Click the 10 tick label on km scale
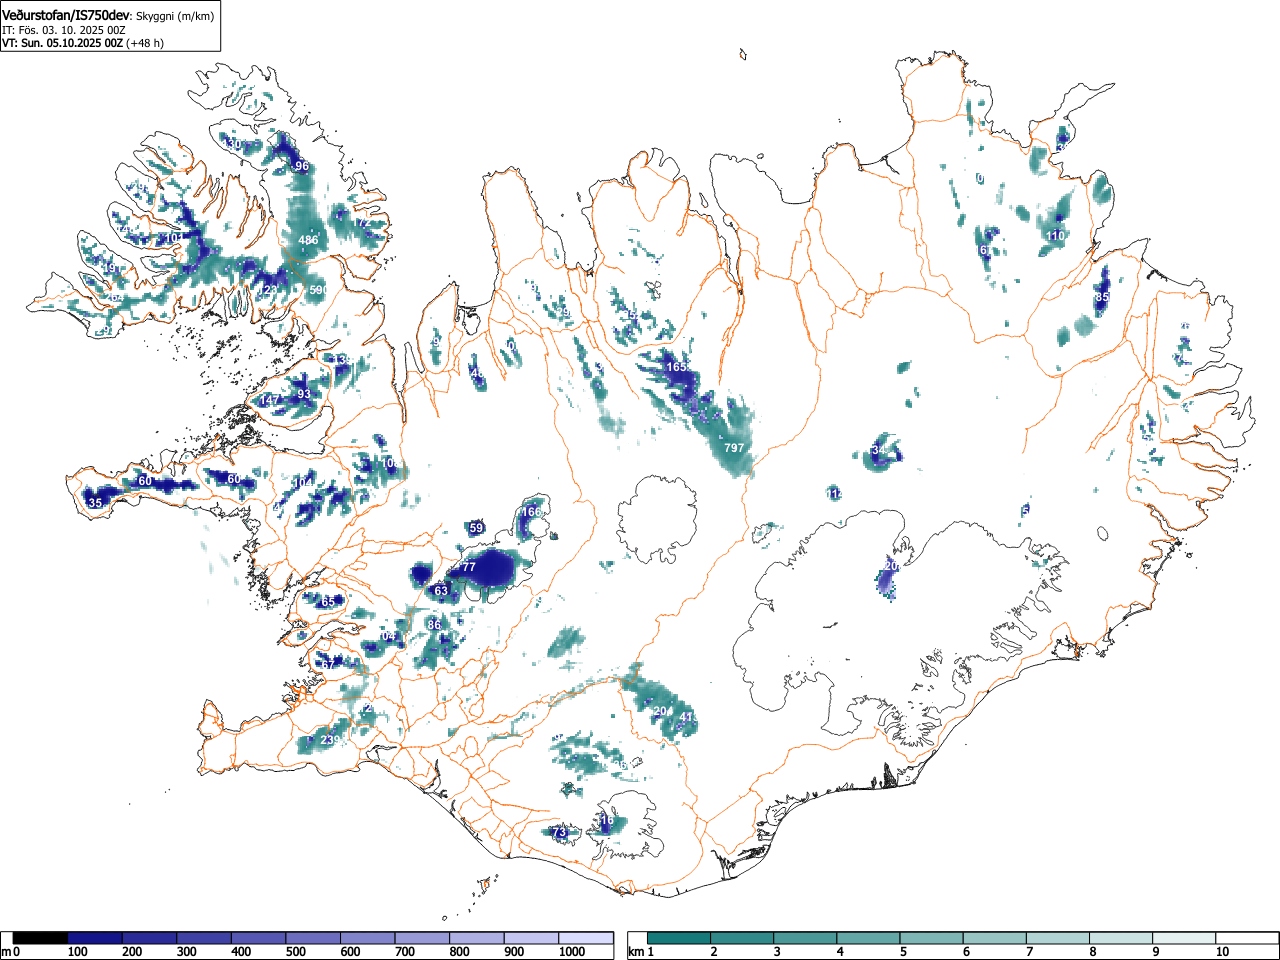This screenshot has width=1280, height=960. coord(1222,953)
